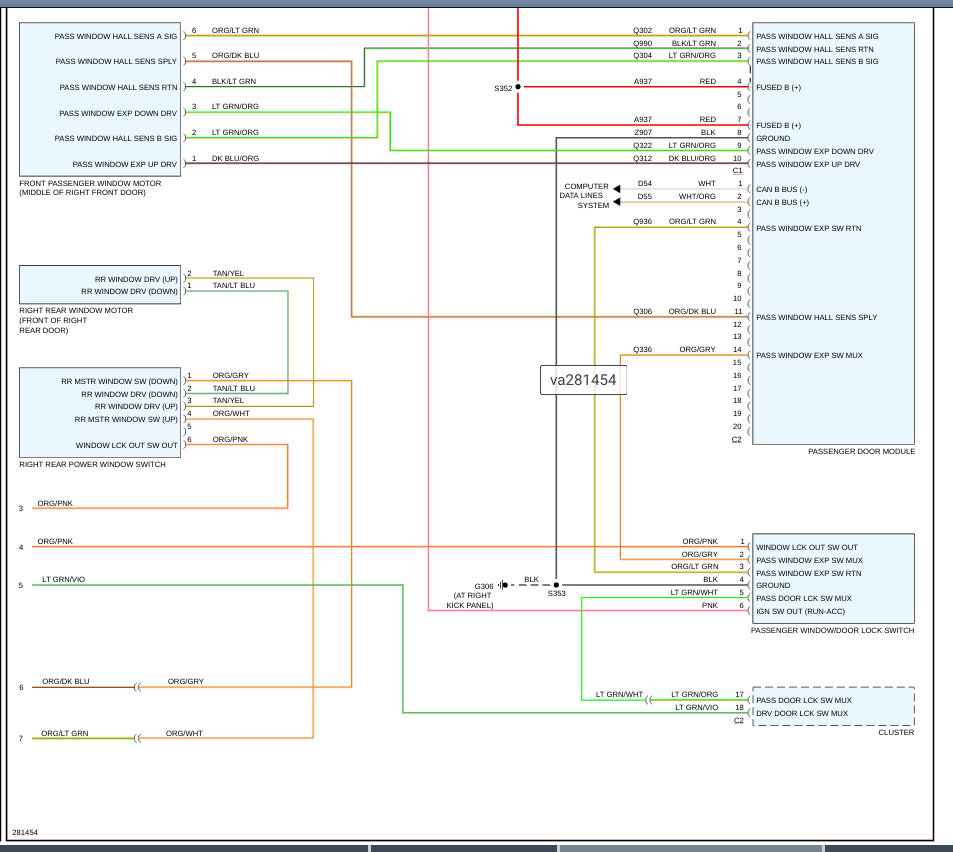Image resolution: width=953 pixels, height=852 pixels.
Task: Click the C2 connector label on CLUSTER
Action: point(738,721)
